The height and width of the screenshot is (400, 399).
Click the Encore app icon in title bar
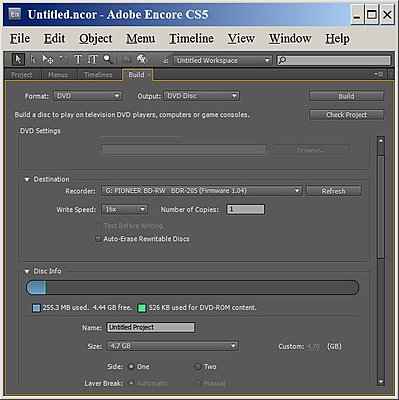pos(15,14)
